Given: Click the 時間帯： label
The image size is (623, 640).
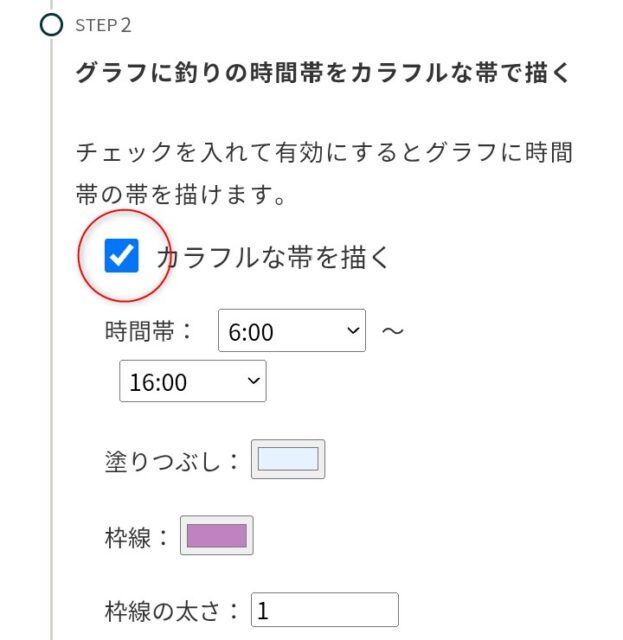Looking at the screenshot, I should pyautogui.click(x=149, y=331).
